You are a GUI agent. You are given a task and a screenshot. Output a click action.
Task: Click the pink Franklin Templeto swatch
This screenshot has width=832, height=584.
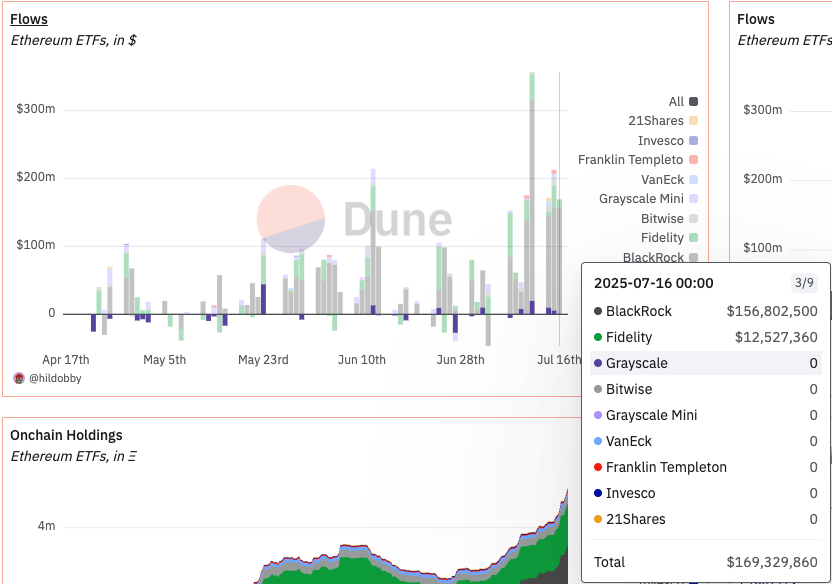click(x=693, y=160)
